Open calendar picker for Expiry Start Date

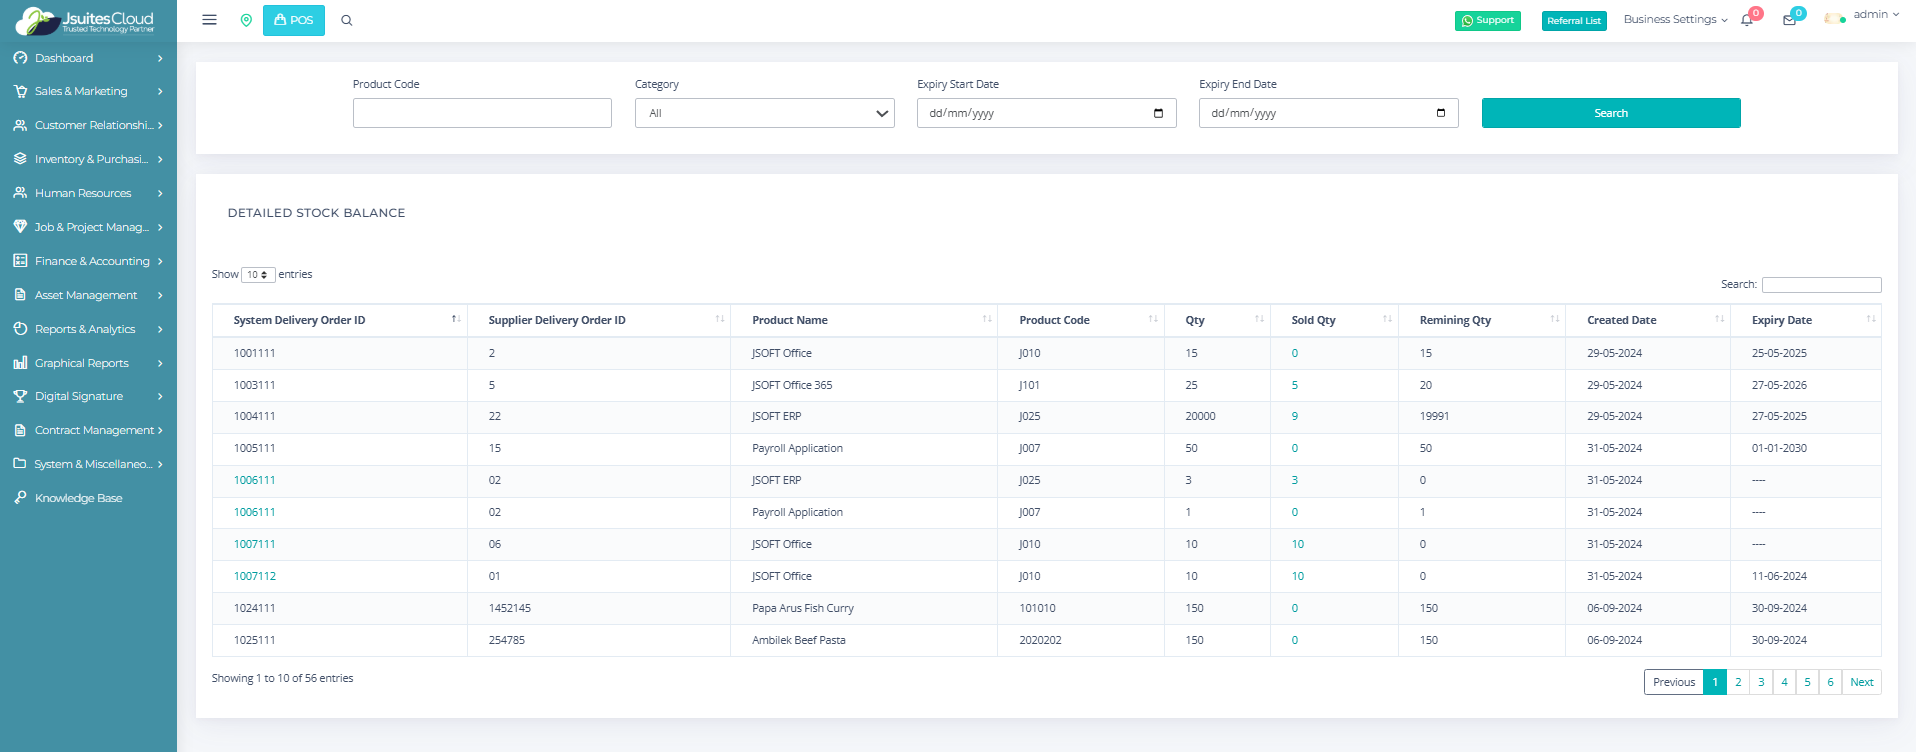1158,113
